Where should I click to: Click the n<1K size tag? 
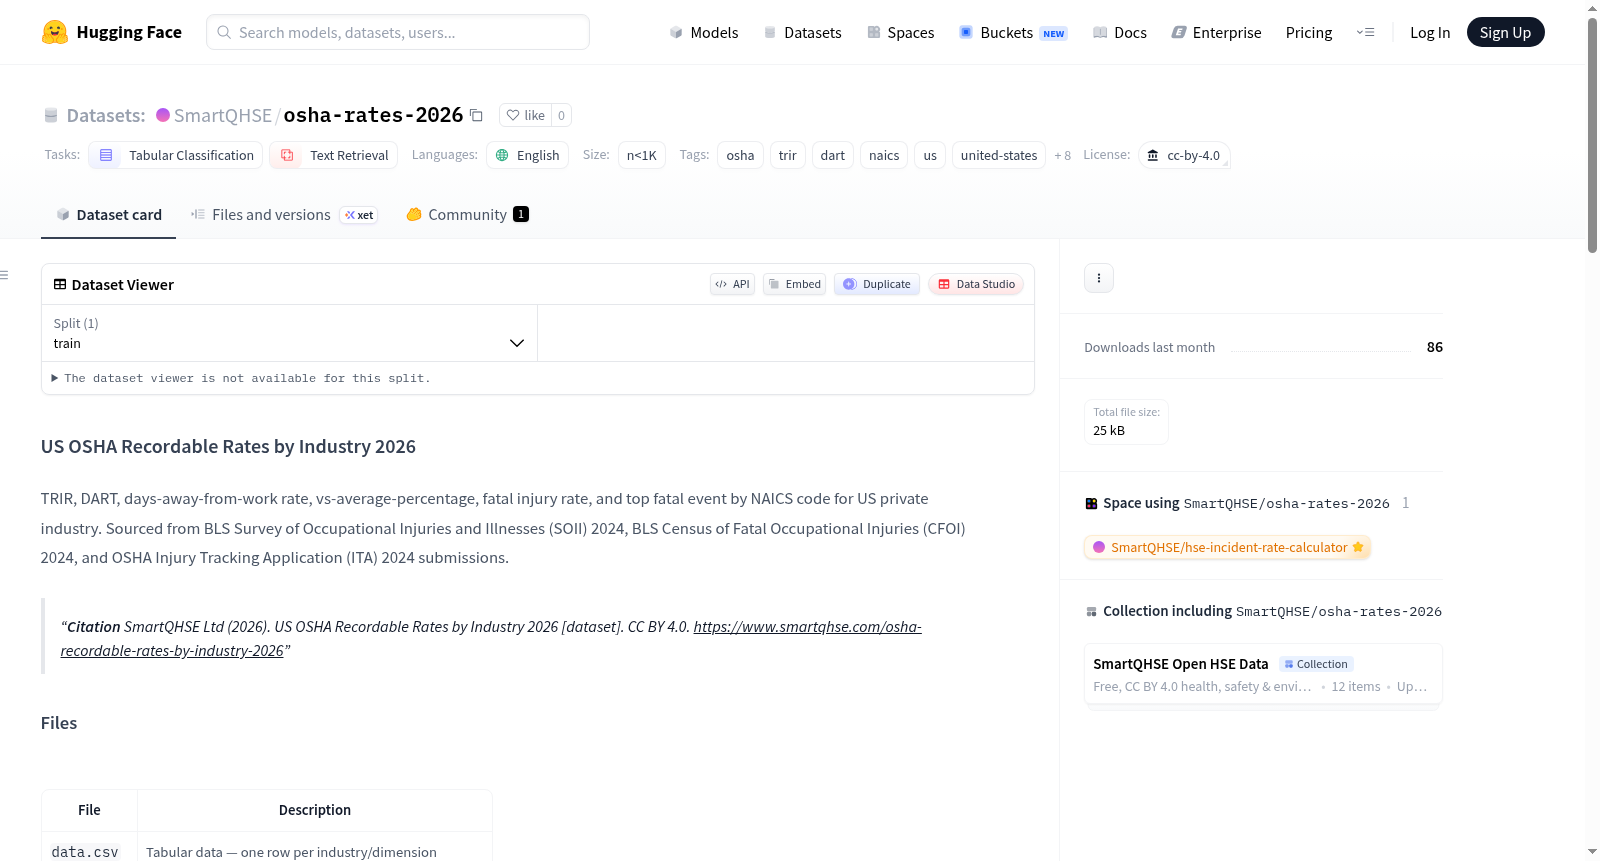click(642, 155)
